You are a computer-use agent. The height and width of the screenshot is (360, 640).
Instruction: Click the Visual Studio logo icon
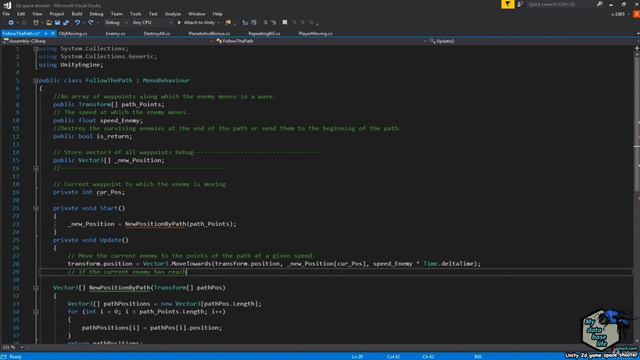7,5
